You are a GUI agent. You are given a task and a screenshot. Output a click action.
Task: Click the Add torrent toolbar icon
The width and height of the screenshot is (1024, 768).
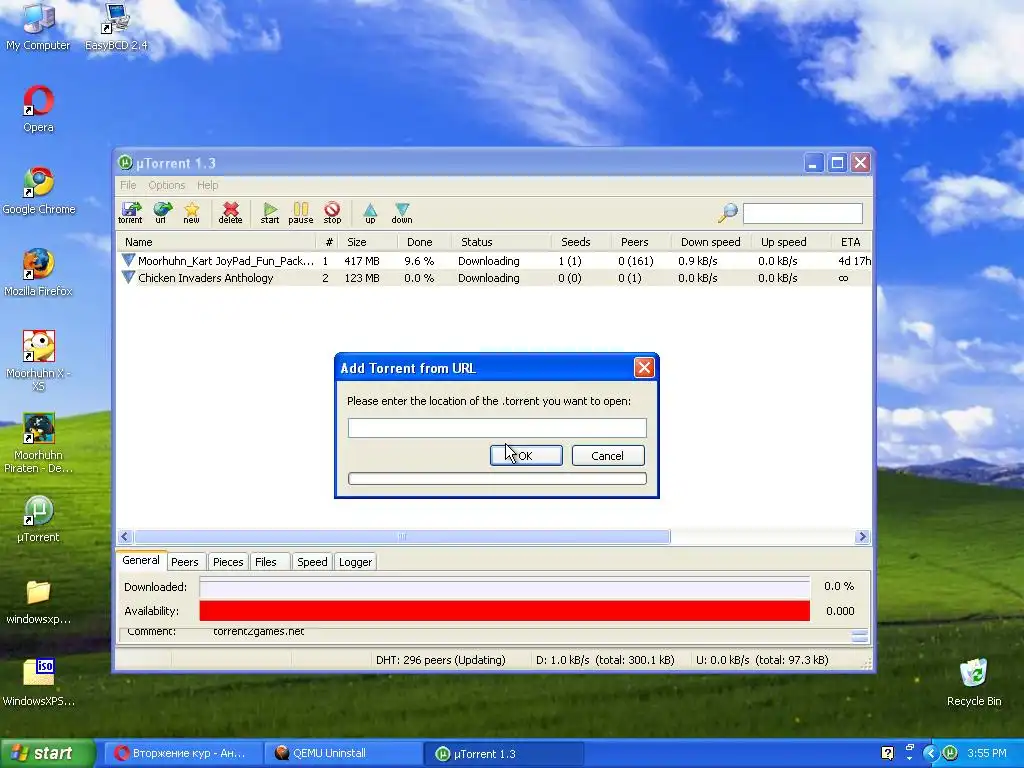[131, 212]
